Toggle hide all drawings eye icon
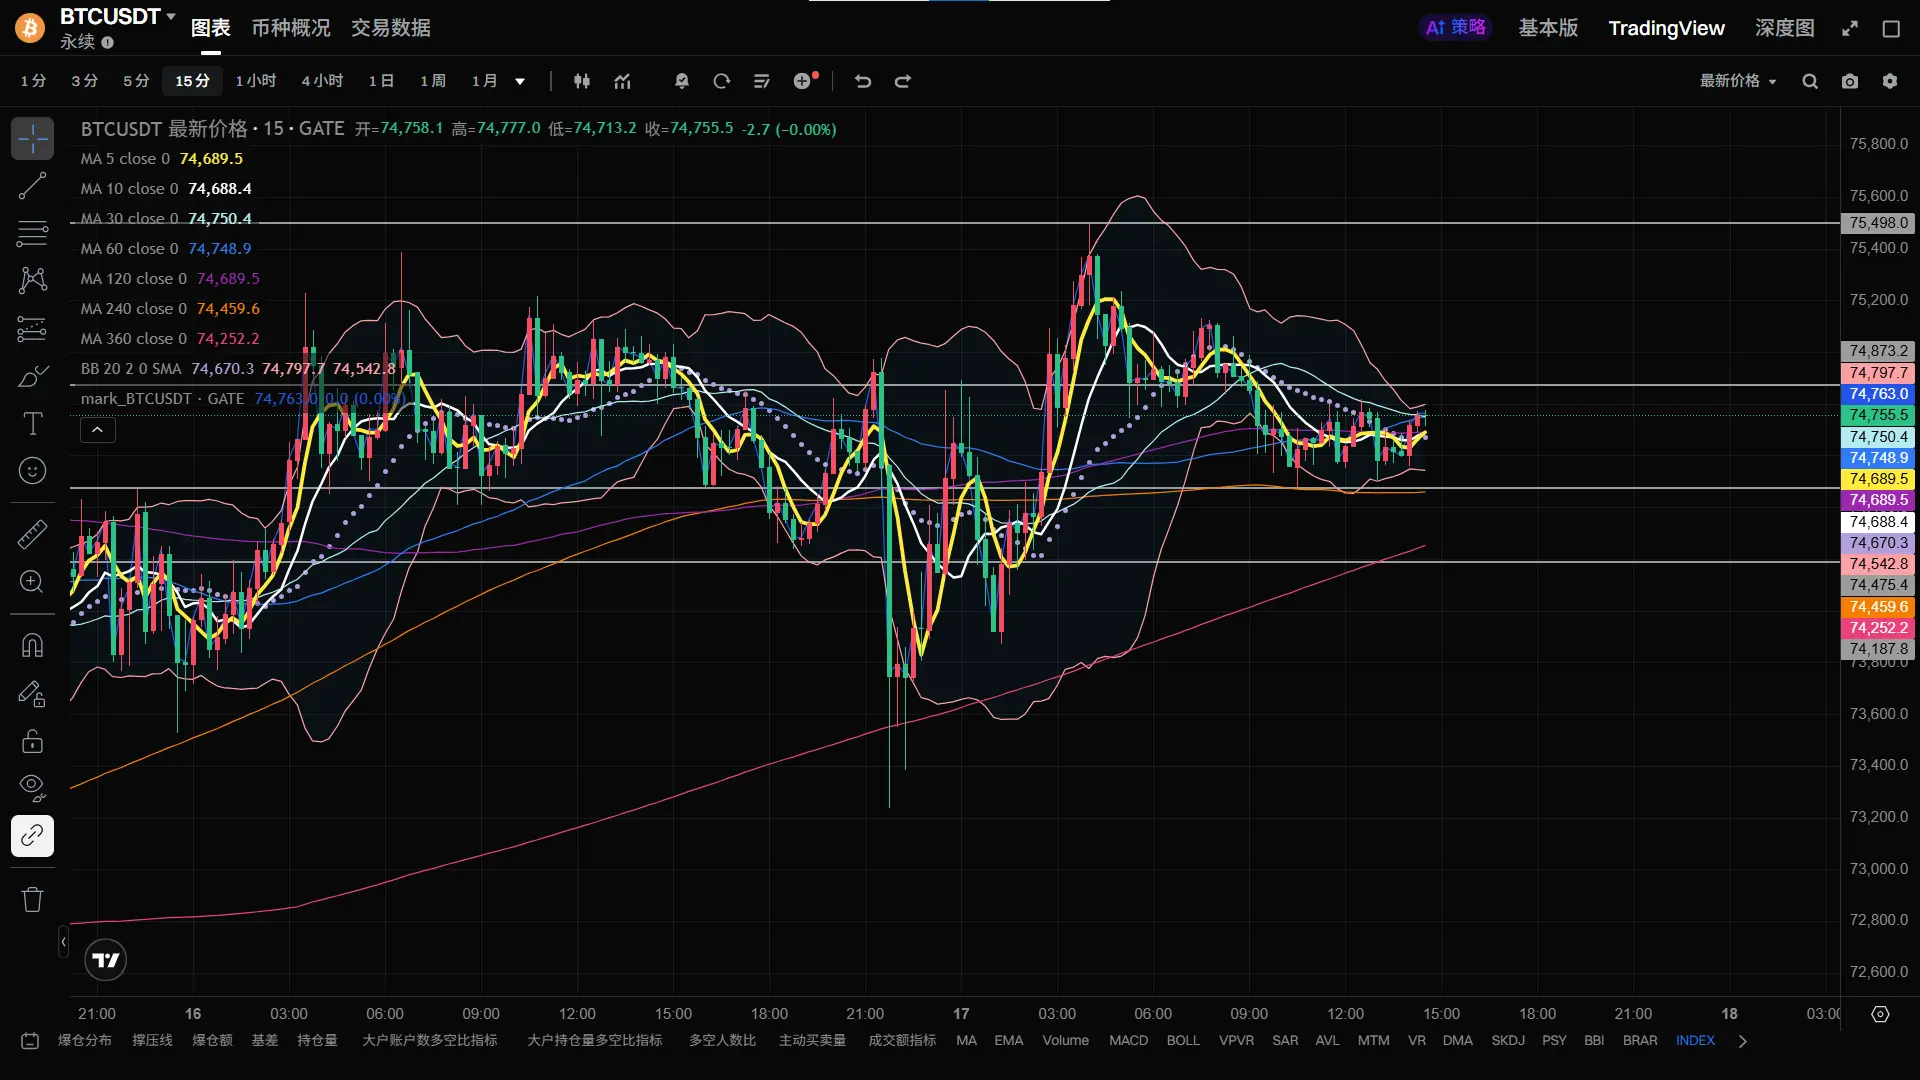The image size is (1920, 1080). click(32, 787)
